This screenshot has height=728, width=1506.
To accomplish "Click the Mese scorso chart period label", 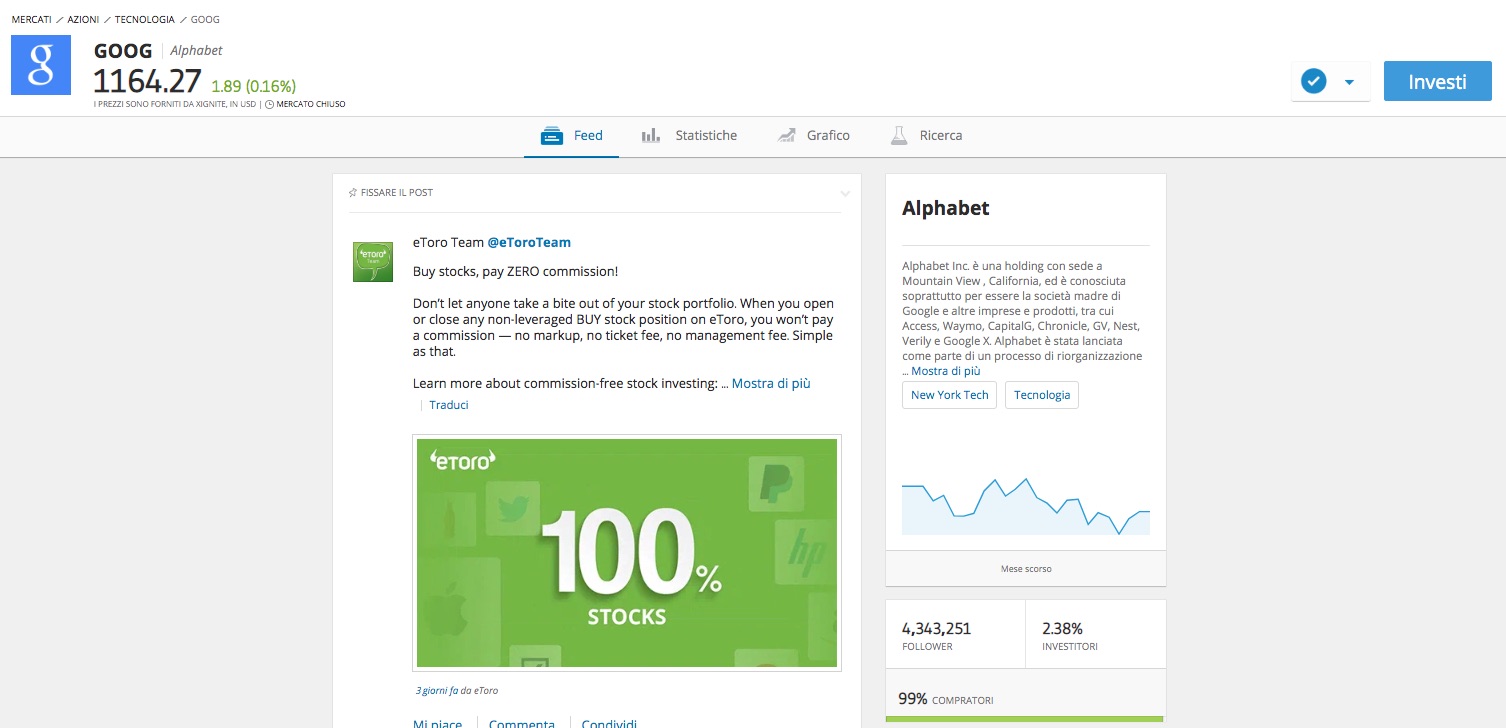I will [x=1026, y=569].
